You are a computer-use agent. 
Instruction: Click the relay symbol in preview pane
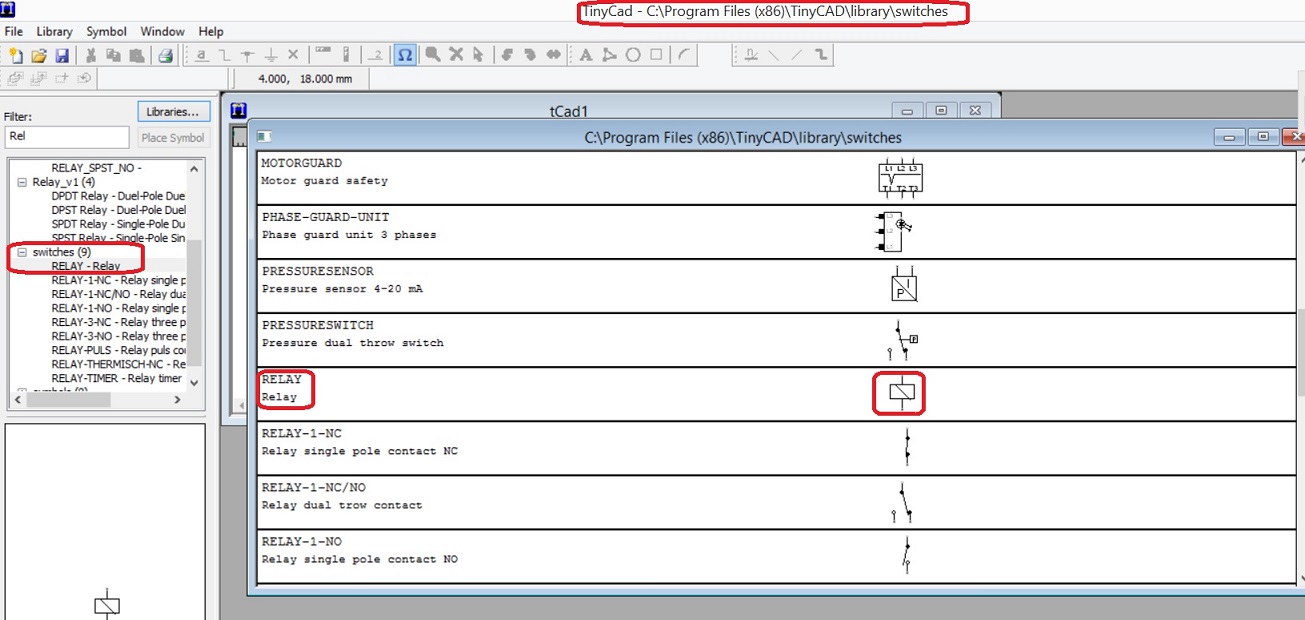(x=107, y=603)
